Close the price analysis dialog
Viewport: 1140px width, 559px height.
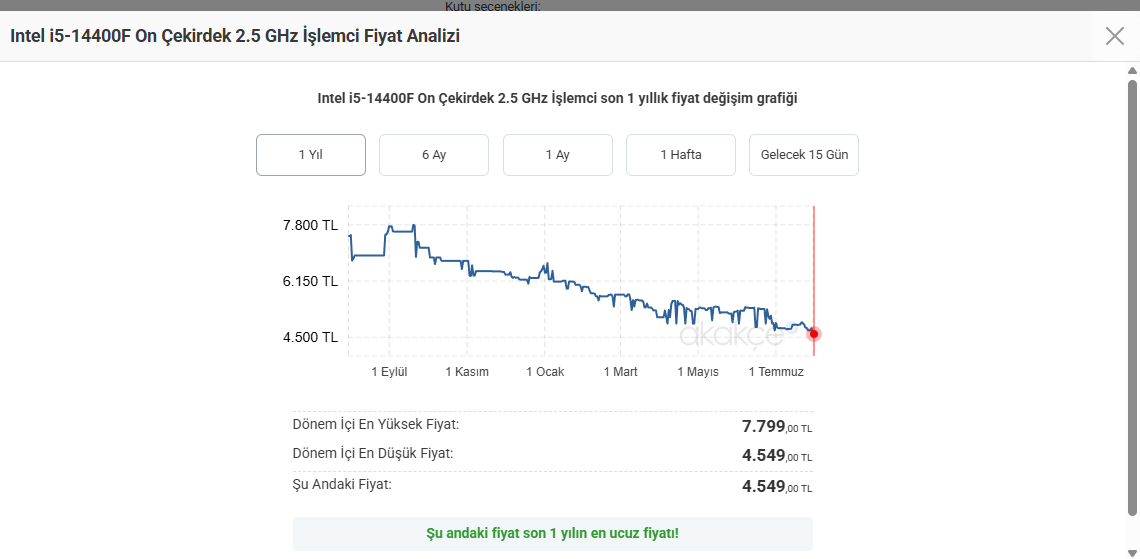click(x=1115, y=36)
